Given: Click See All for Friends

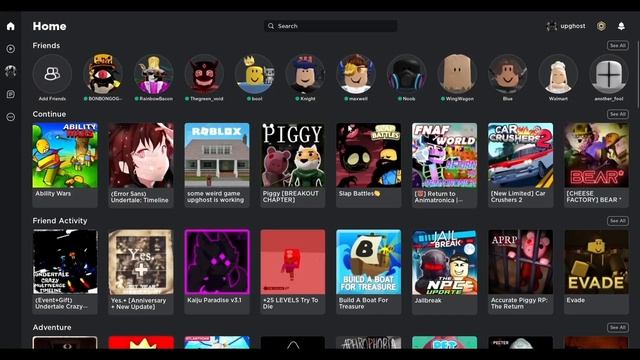Looking at the screenshot, I should tap(618, 45).
